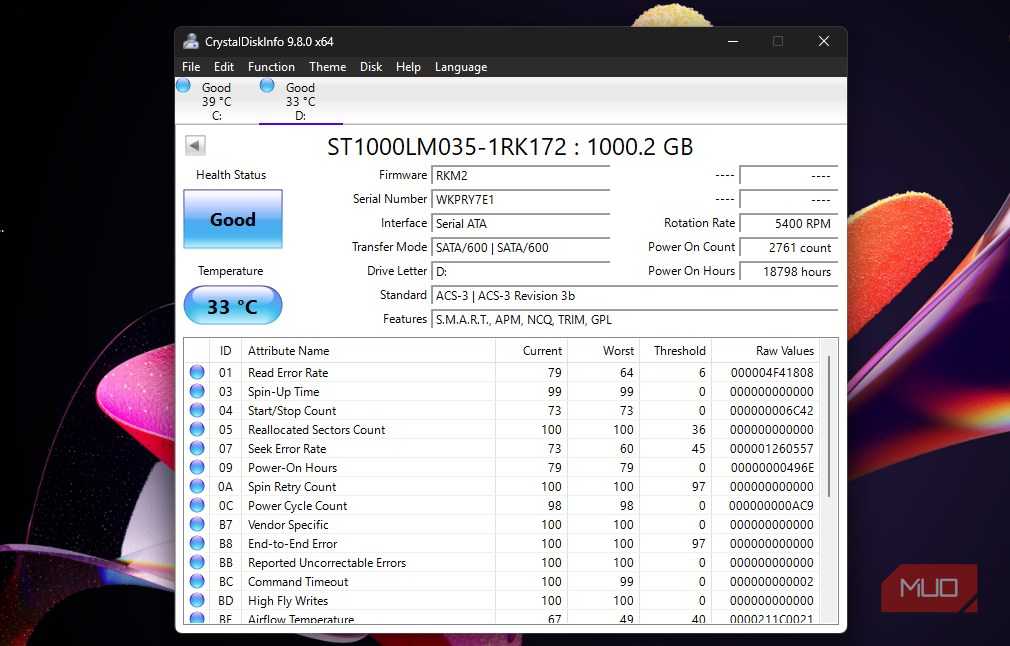Minimize the CrystalDiskInfo window
Screen dimensions: 1010x646
pyautogui.click(x=733, y=41)
